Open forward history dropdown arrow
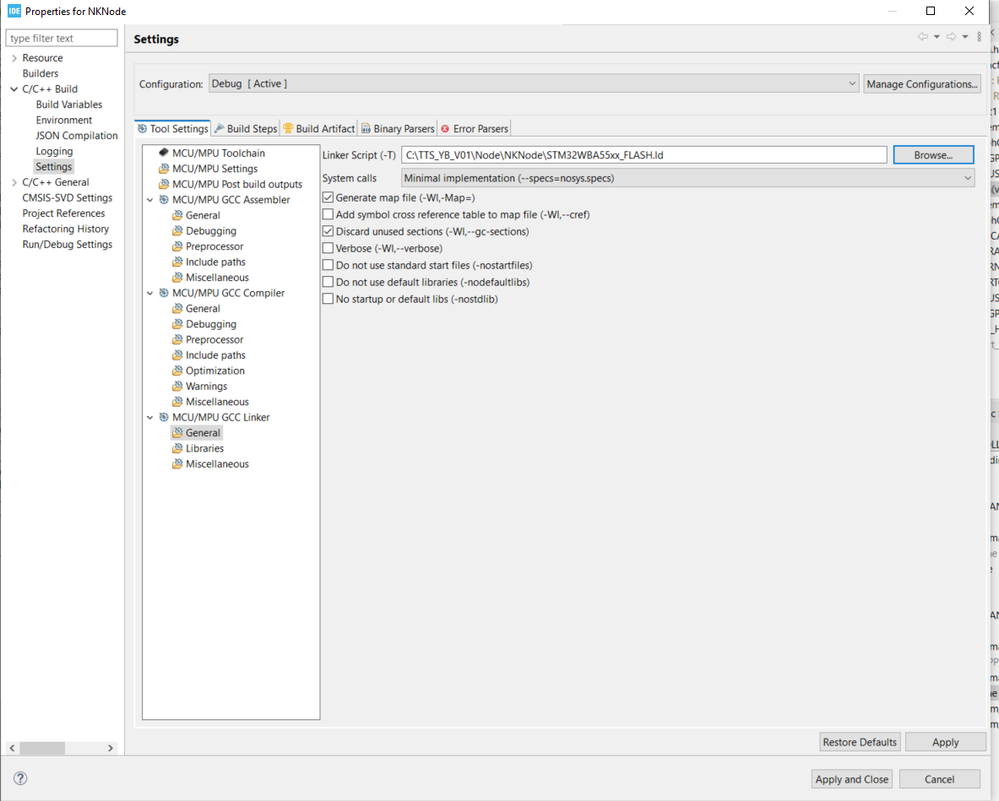Image resolution: width=999 pixels, height=801 pixels. (965, 37)
